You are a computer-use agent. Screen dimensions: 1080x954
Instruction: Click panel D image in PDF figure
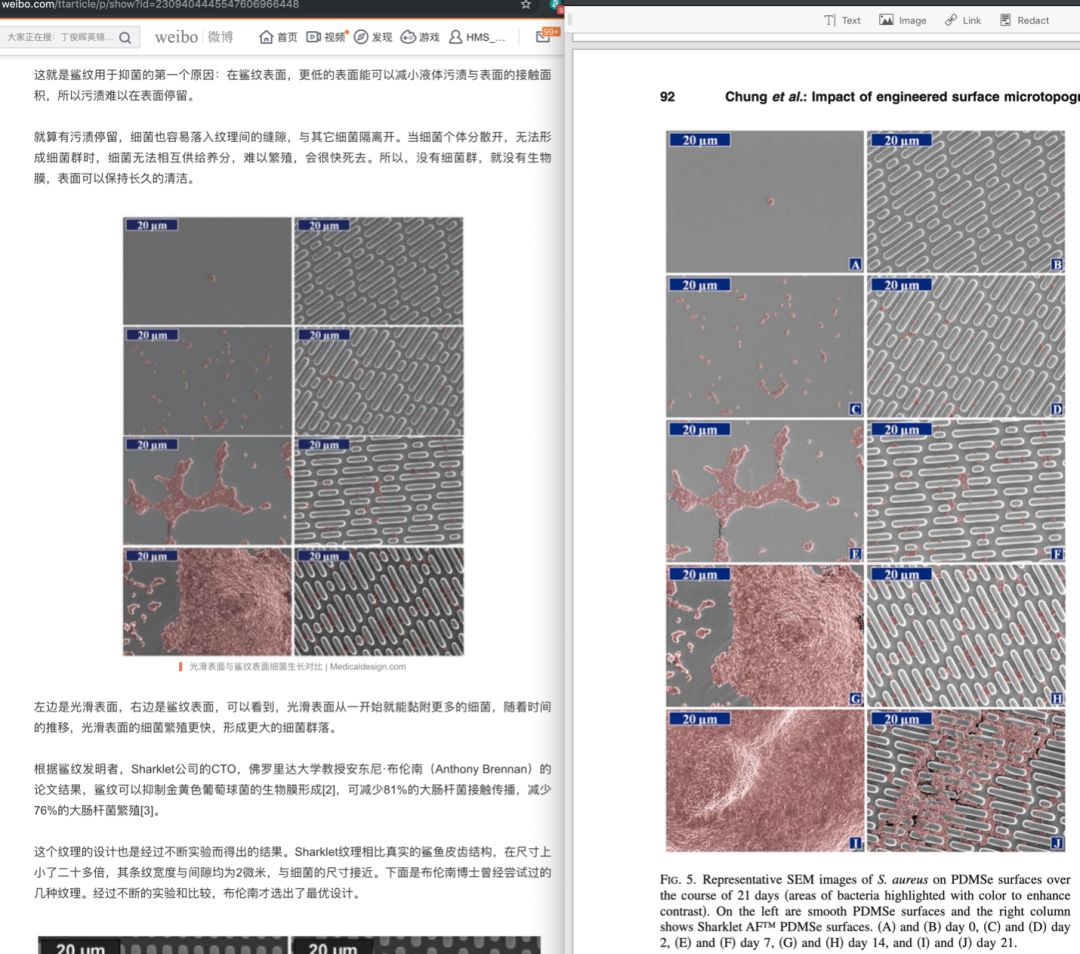pos(966,346)
